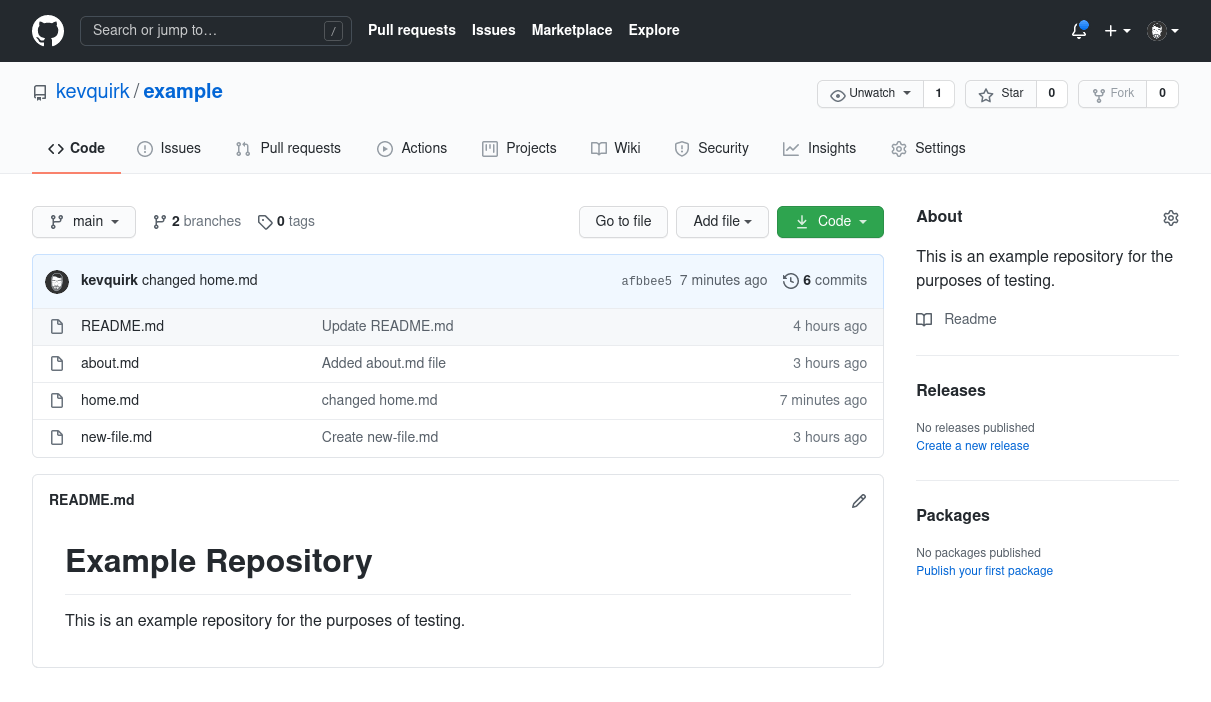This screenshot has width=1211, height=702.
Task: Click the commit author avatar
Action: click(x=57, y=281)
